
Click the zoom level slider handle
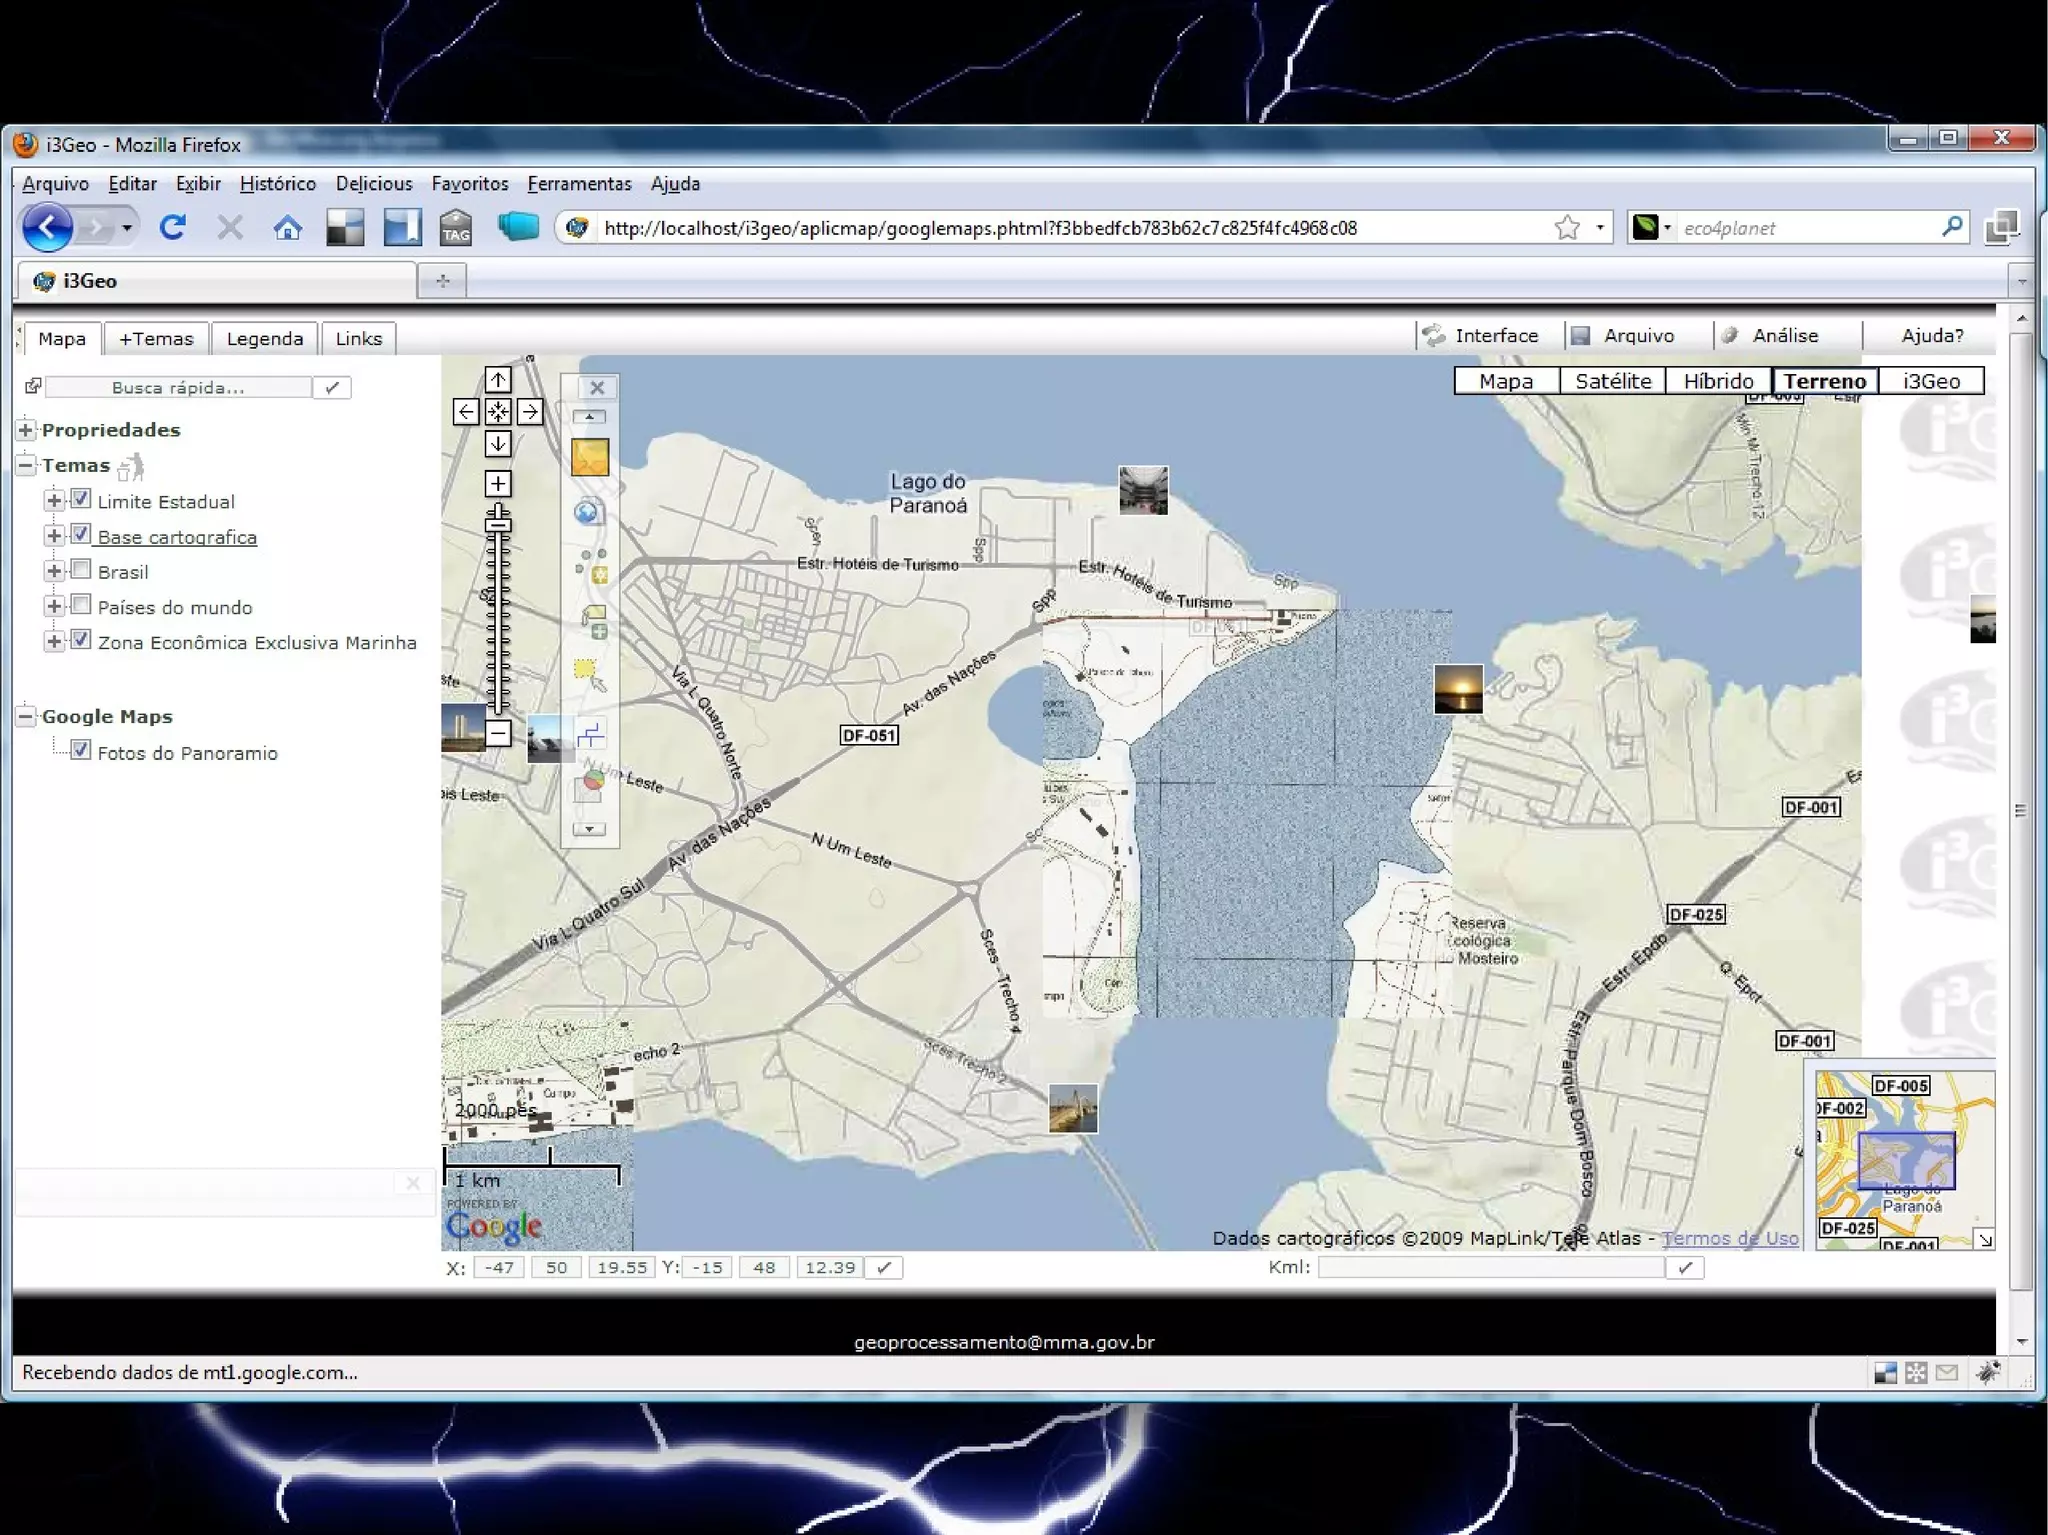click(x=498, y=523)
